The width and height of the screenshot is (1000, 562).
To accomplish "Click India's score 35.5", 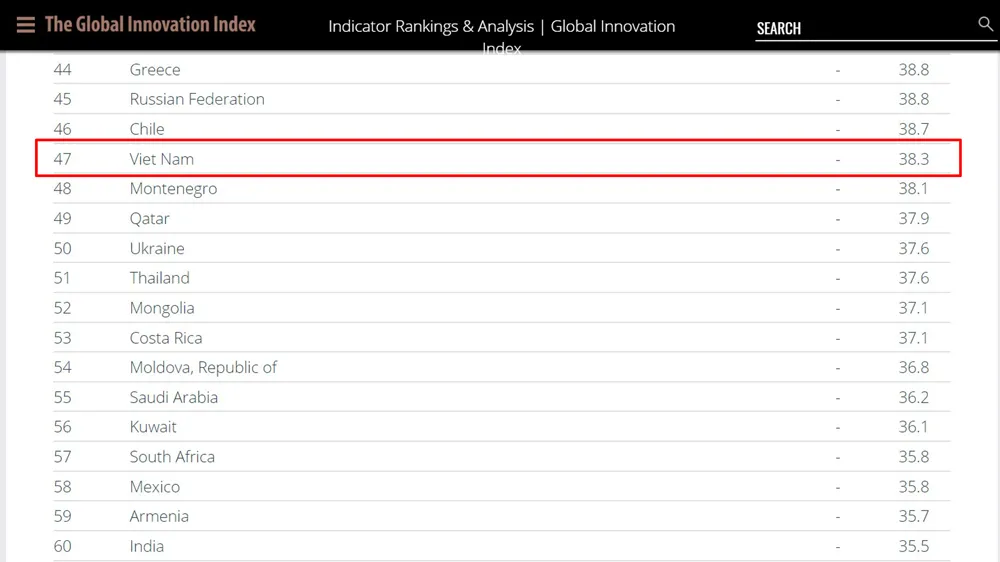I will click(913, 546).
